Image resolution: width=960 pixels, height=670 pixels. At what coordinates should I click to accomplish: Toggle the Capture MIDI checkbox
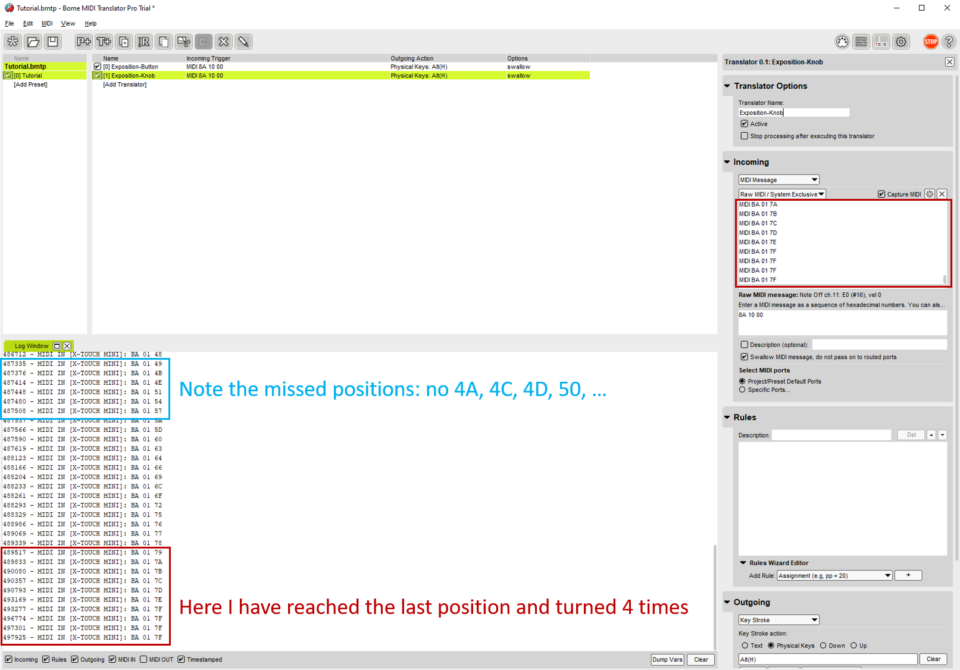pos(881,194)
